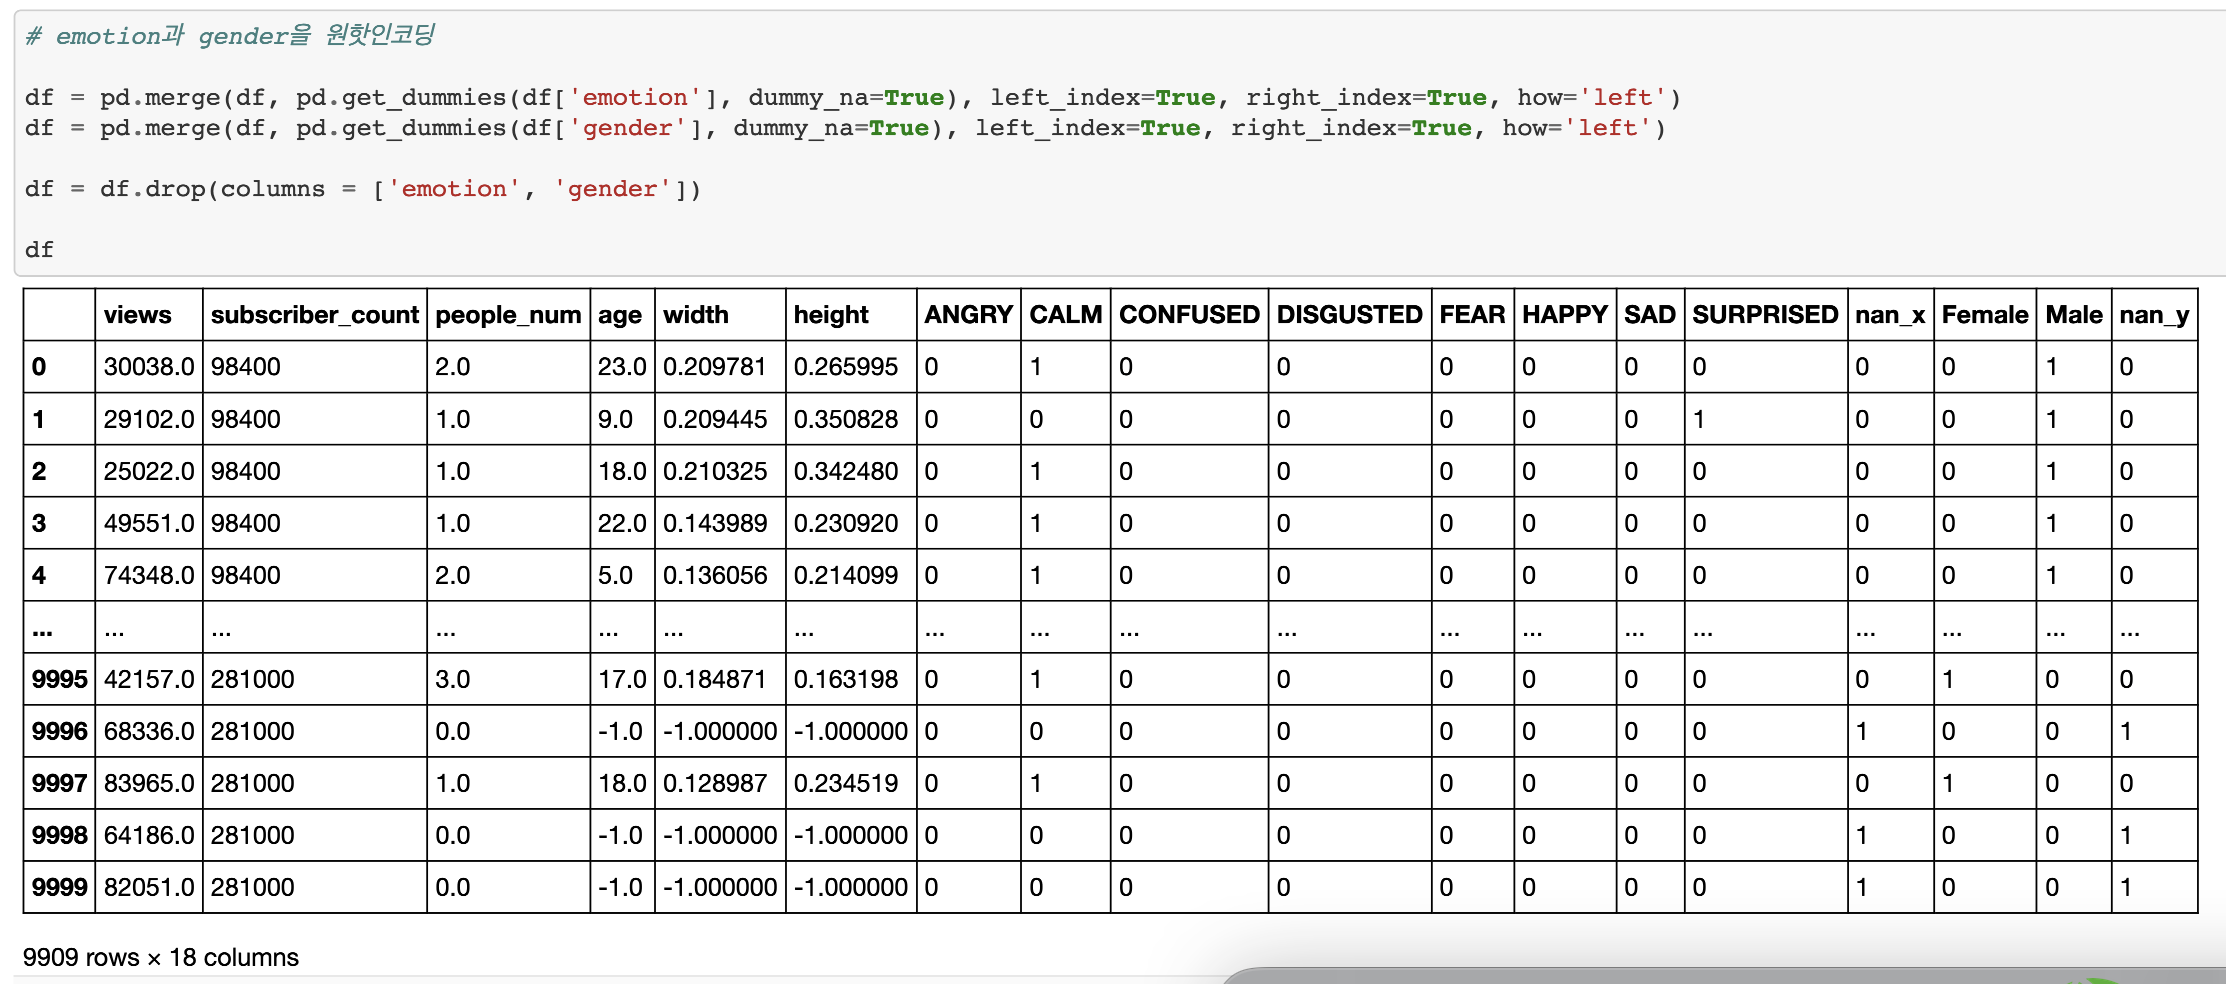Click the DISGUSTED column header
2226x984 pixels.
[1349, 315]
